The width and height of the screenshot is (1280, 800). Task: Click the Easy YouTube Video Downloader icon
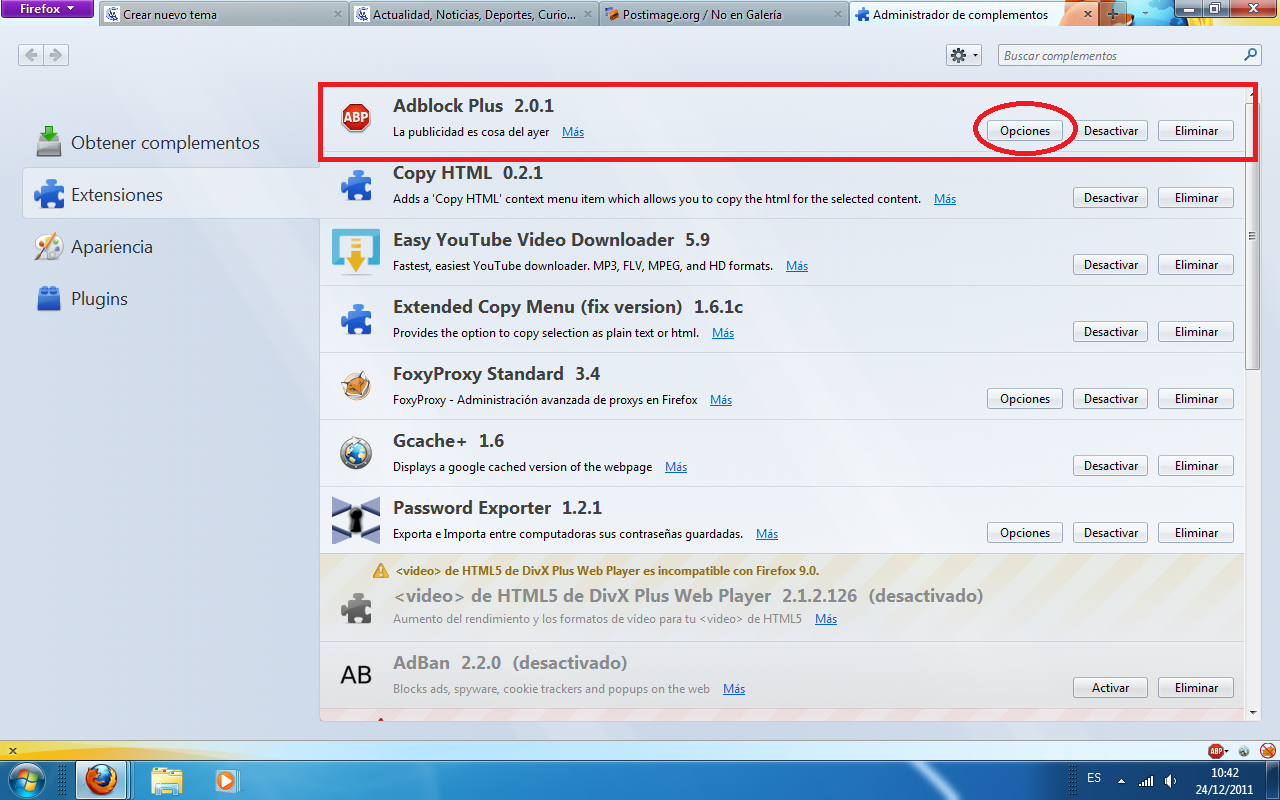356,252
